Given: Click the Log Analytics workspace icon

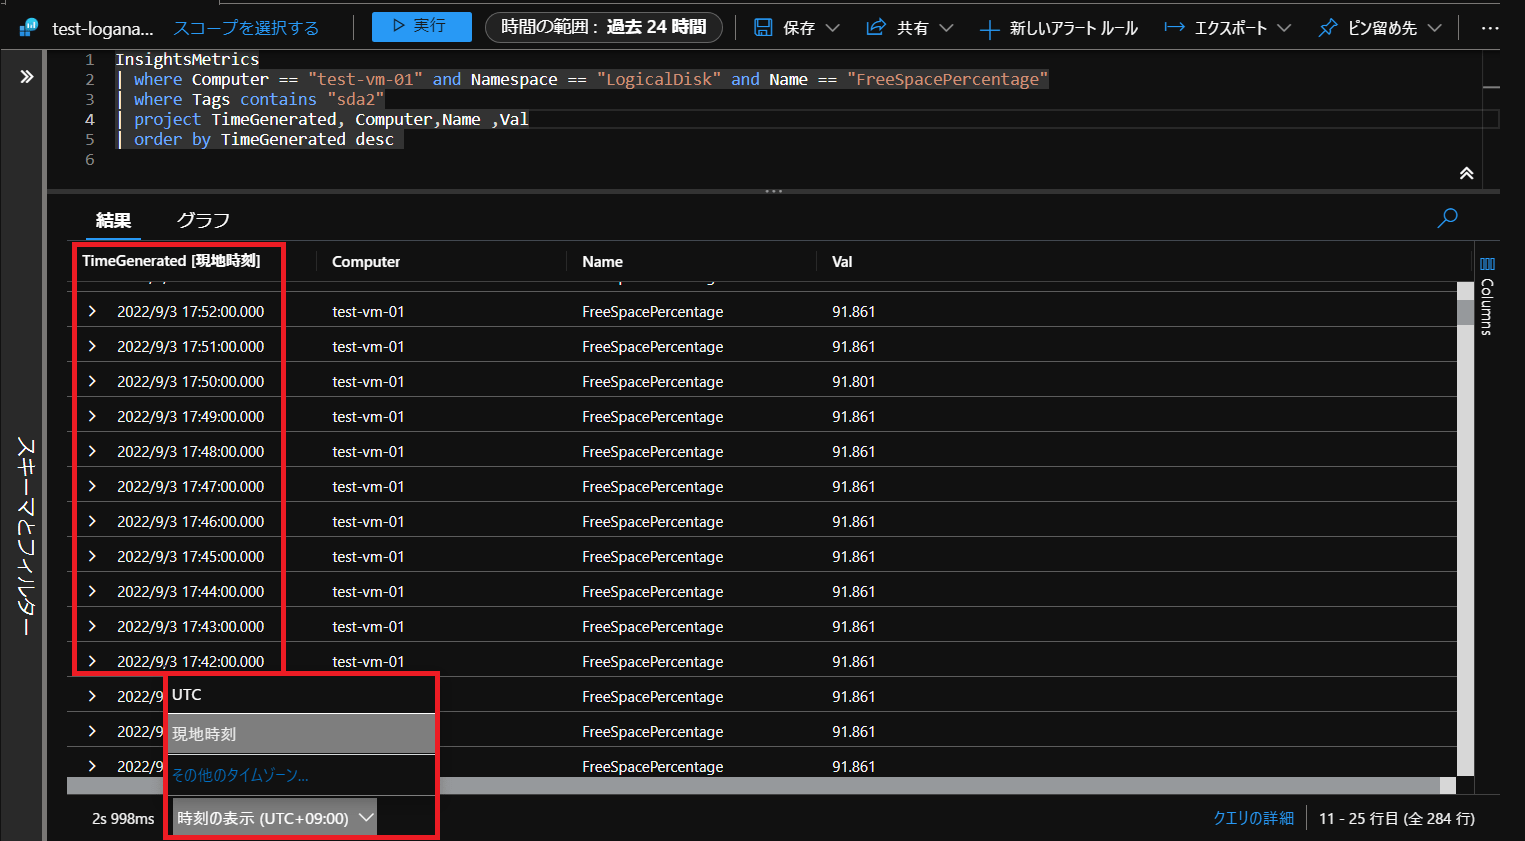Looking at the screenshot, I should [x=28, y=28].
